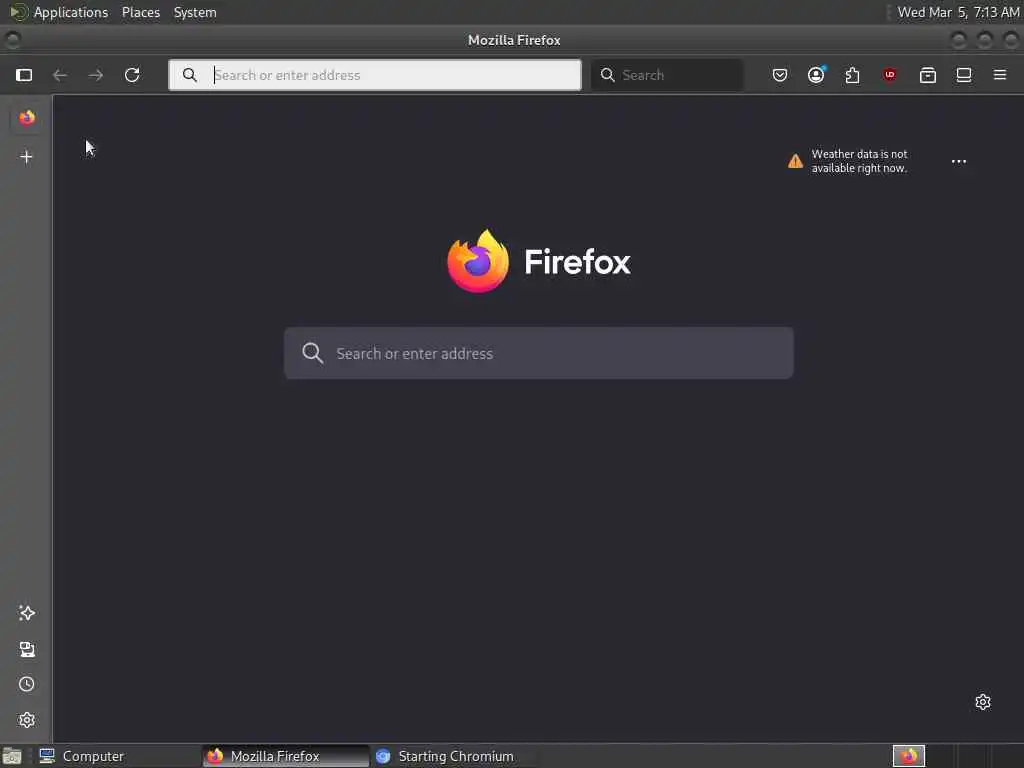
Task: Save page to Pocket
Action: pos(780,75)
